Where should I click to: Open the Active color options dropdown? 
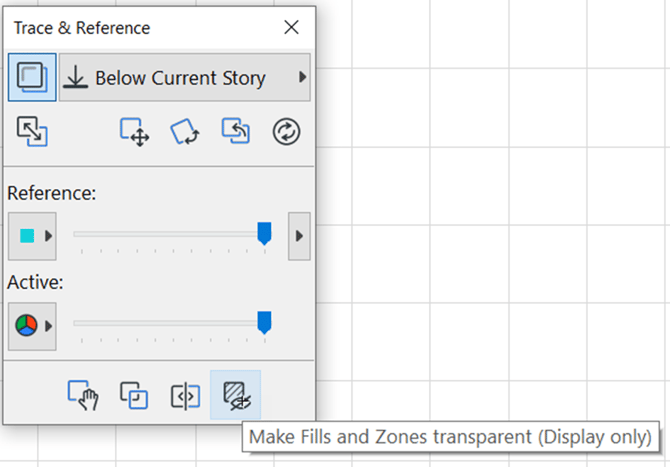point(32,325)
